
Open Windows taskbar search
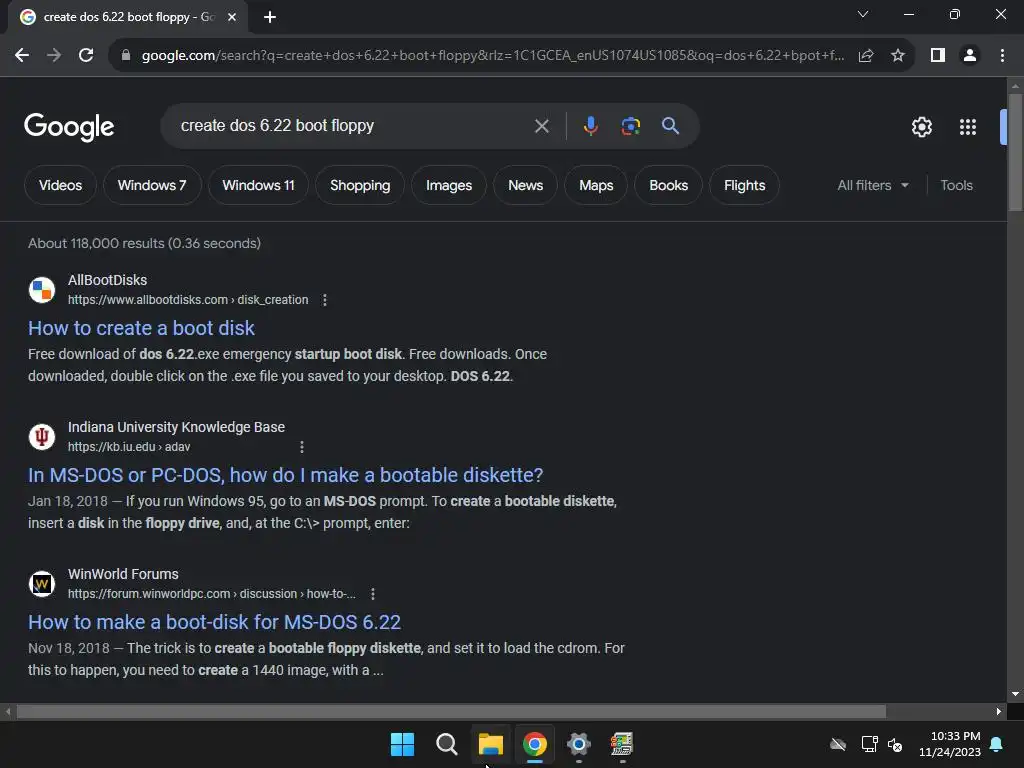pyautogui.click(x=447, y=744)
